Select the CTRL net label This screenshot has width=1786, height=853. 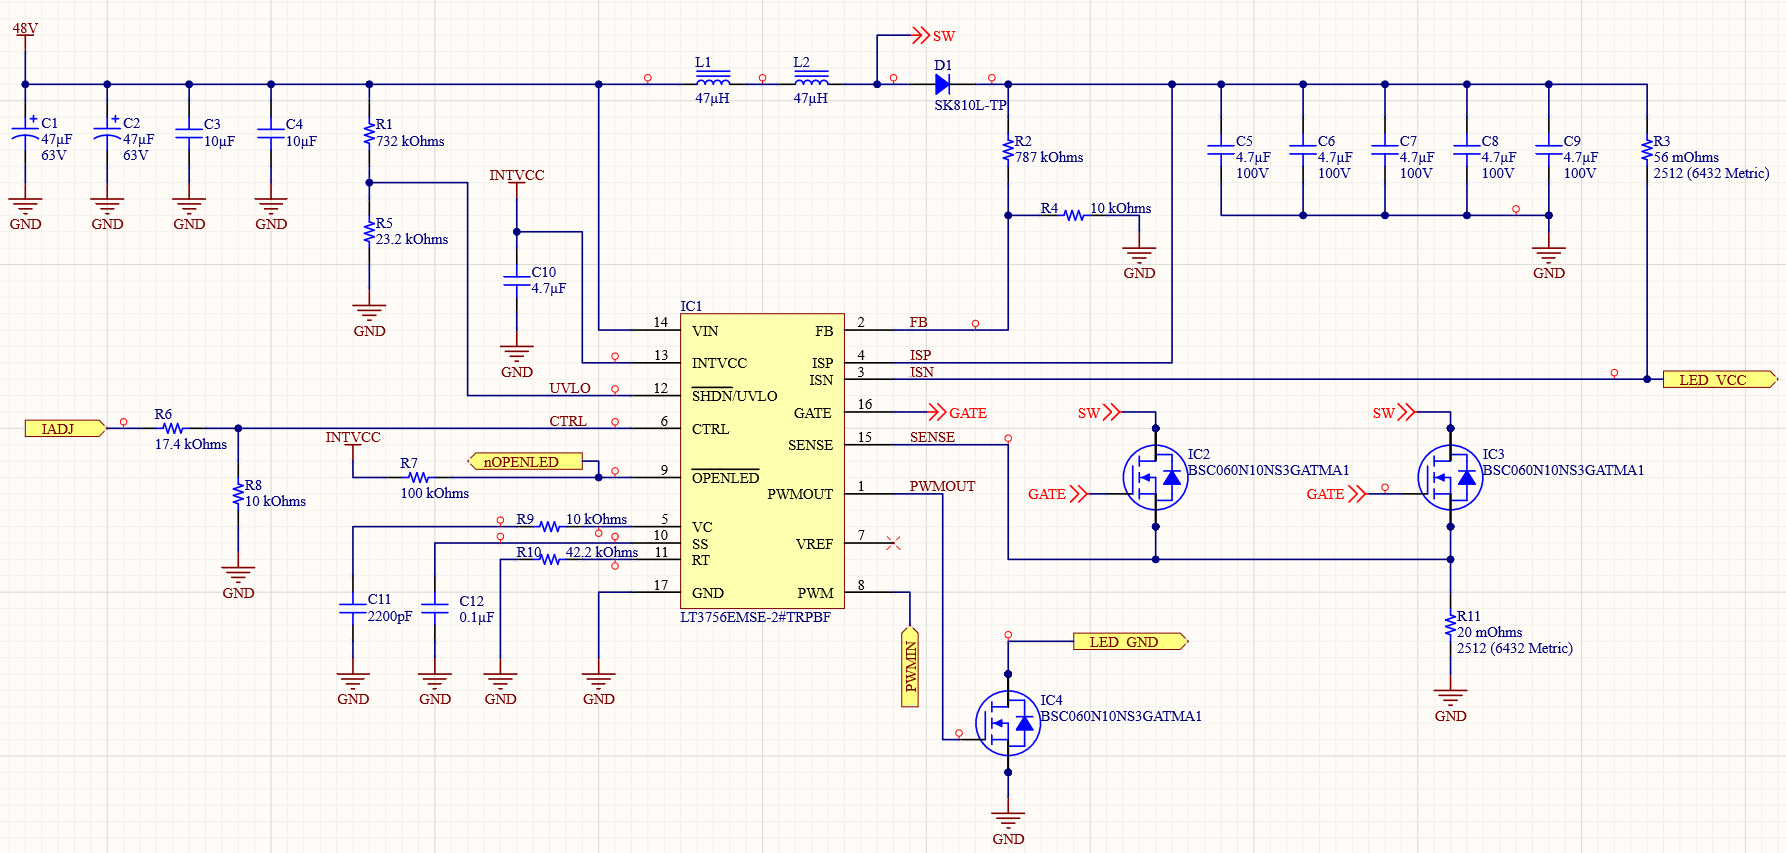(x=568, y=421)
